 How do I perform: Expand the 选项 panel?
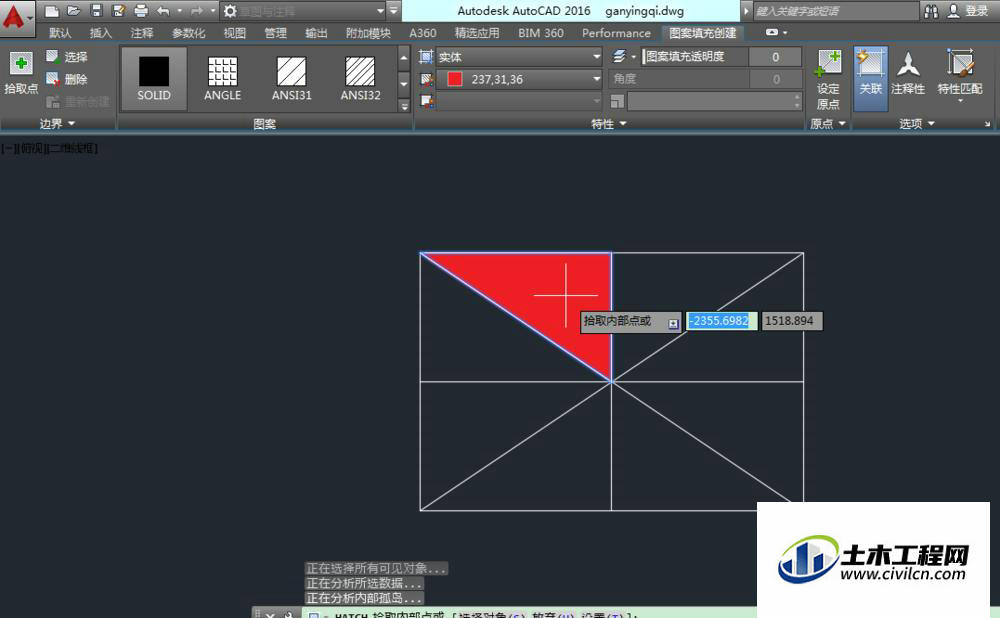(916, 124)
